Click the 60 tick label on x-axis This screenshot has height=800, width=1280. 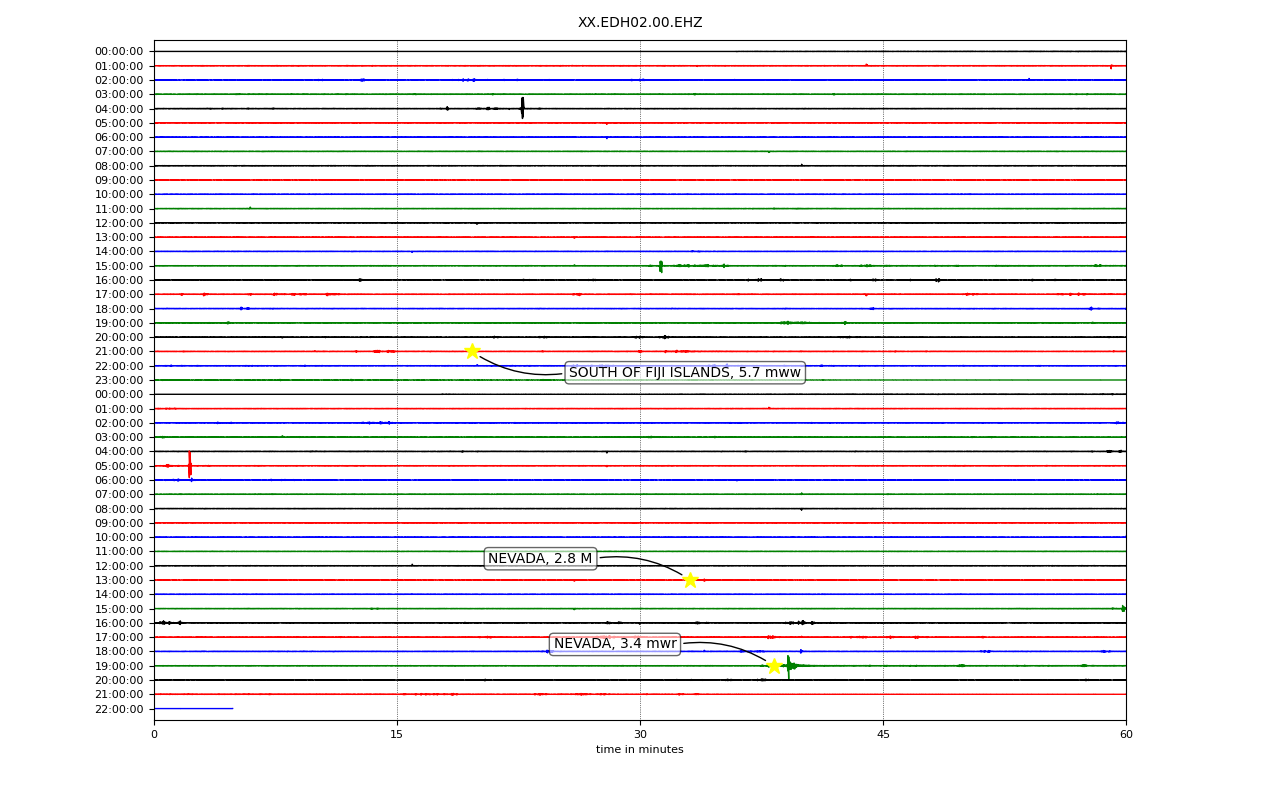pyautogui.click(x=1126, y=735)
